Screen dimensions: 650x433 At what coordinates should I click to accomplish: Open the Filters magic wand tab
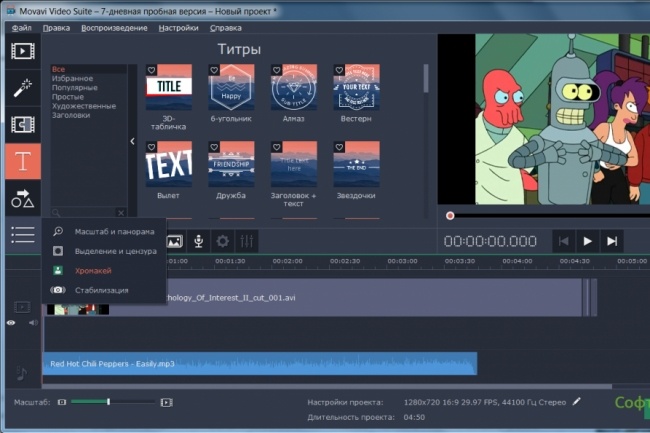(23, 88)
